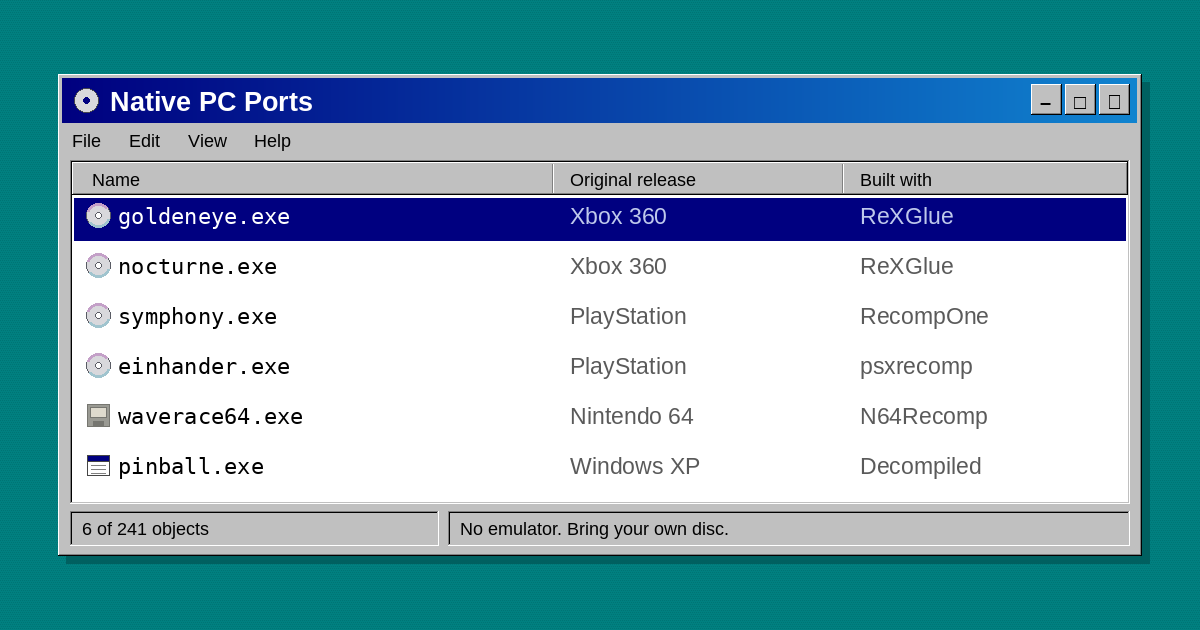Click PlayStation in the symphony.exe row
Image resolution: width=1200 pixels, height=630 pixels.
[628, 317]
